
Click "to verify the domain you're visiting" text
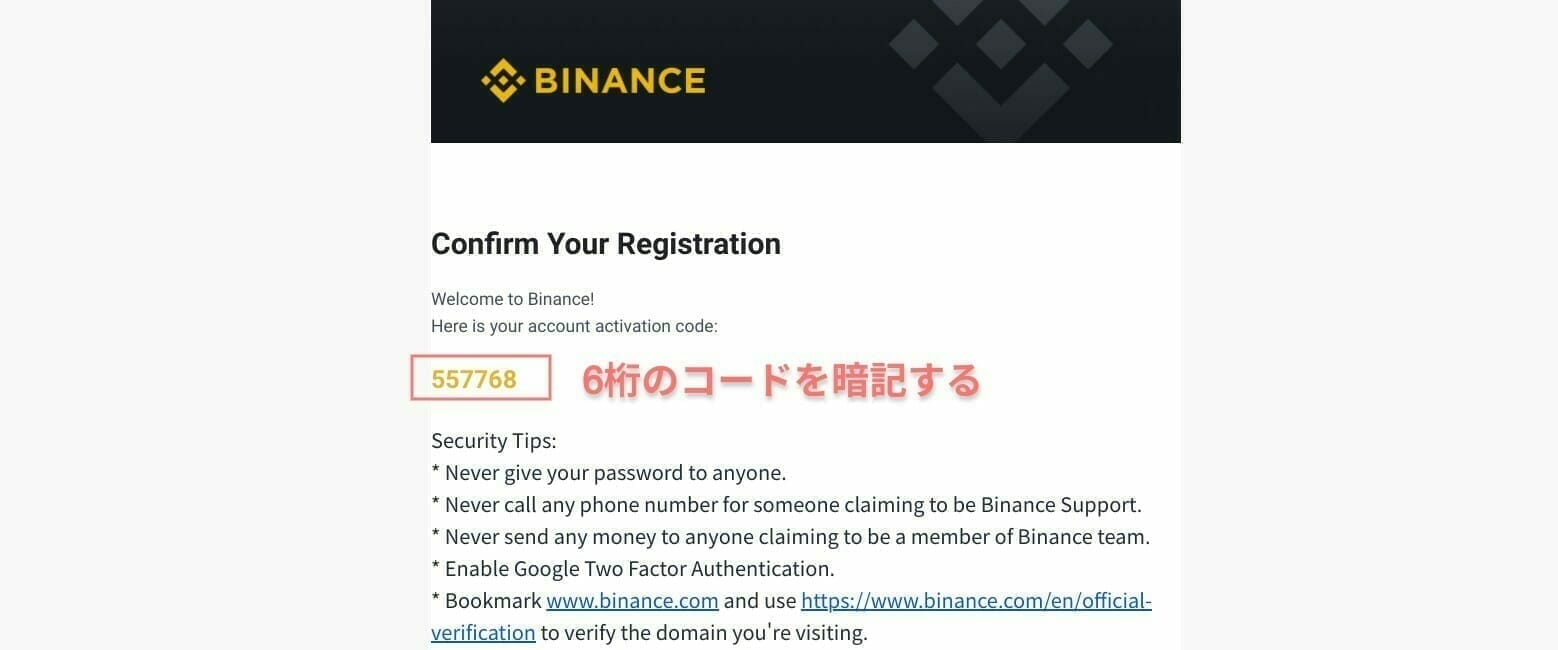704,633
